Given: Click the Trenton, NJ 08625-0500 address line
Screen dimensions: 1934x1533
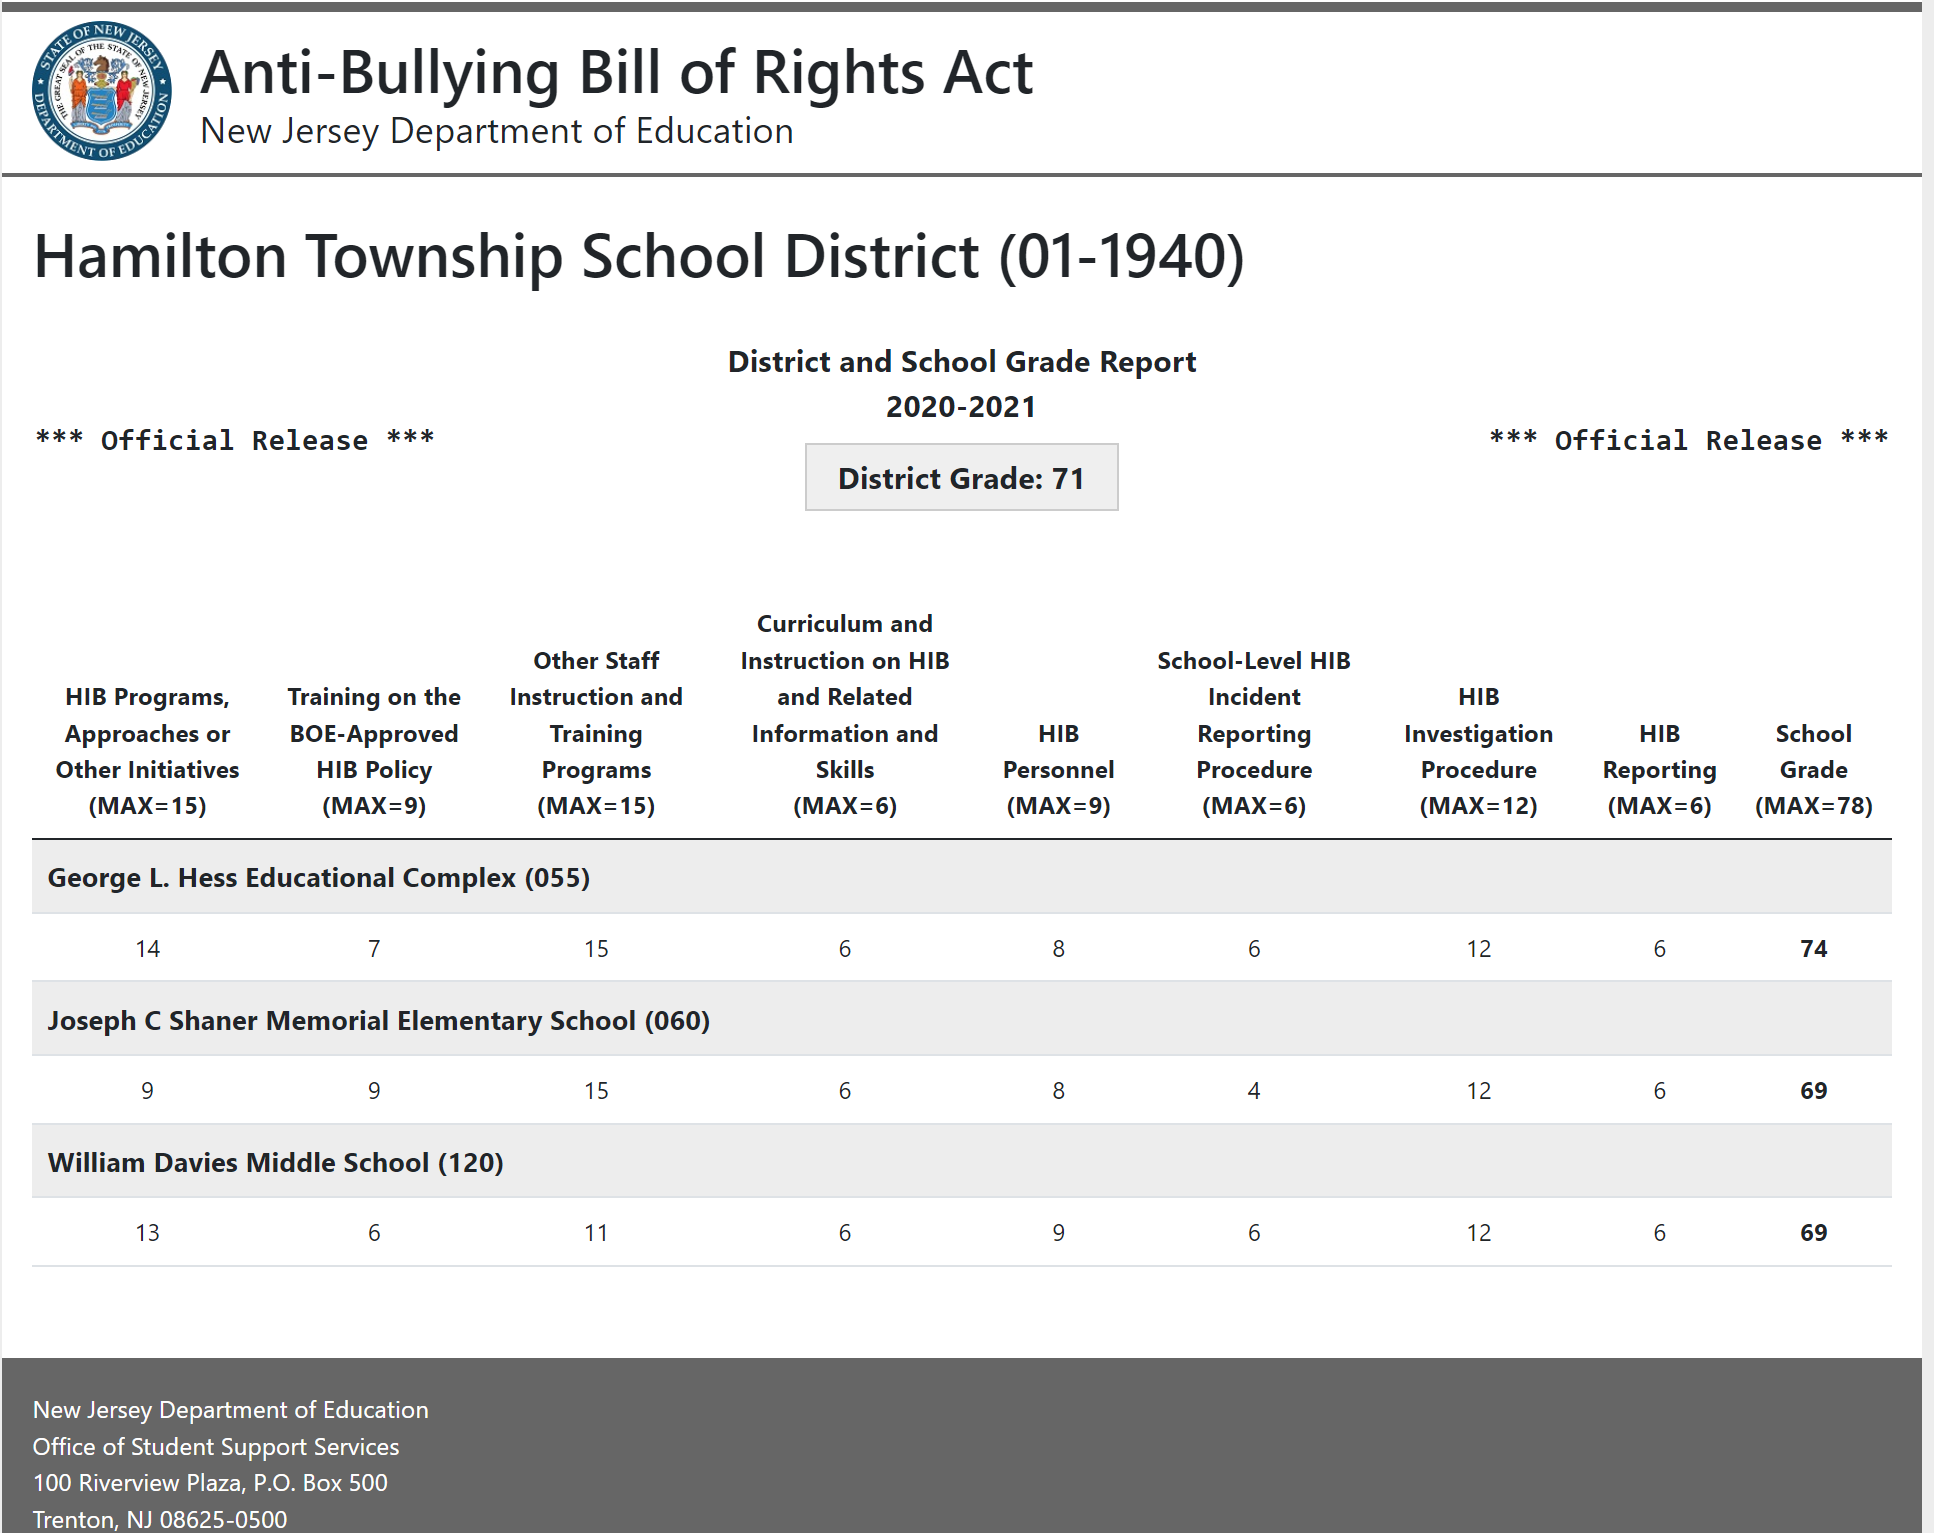Looking at the screenshot, I should coord(160,1519).
